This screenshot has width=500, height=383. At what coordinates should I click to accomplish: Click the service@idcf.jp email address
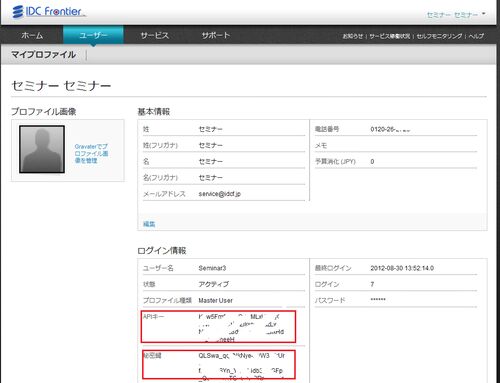[219, 194]
